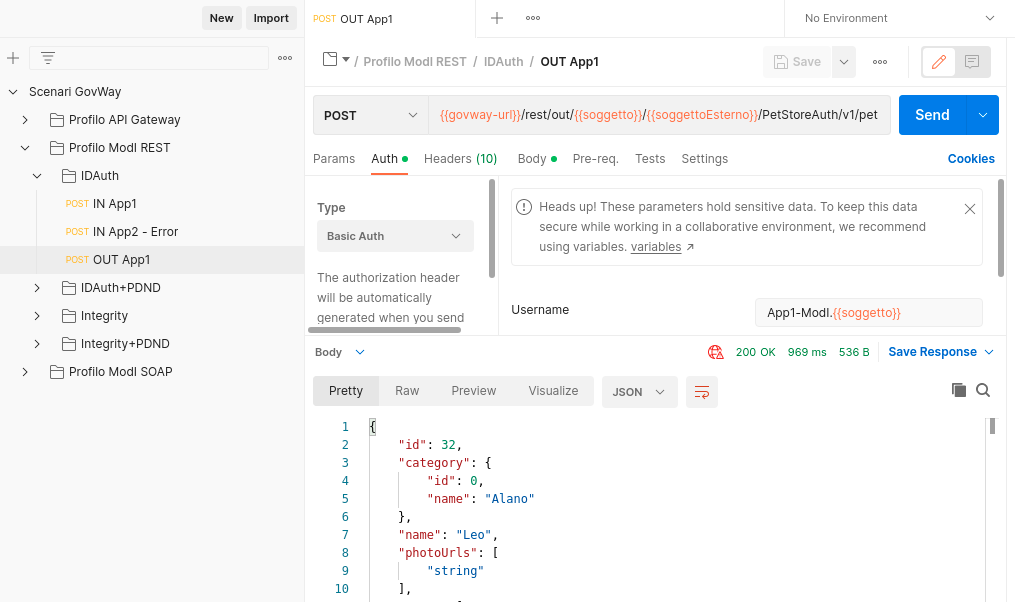Open the sidebar three-dots options menu

click(x=285, y=58)
